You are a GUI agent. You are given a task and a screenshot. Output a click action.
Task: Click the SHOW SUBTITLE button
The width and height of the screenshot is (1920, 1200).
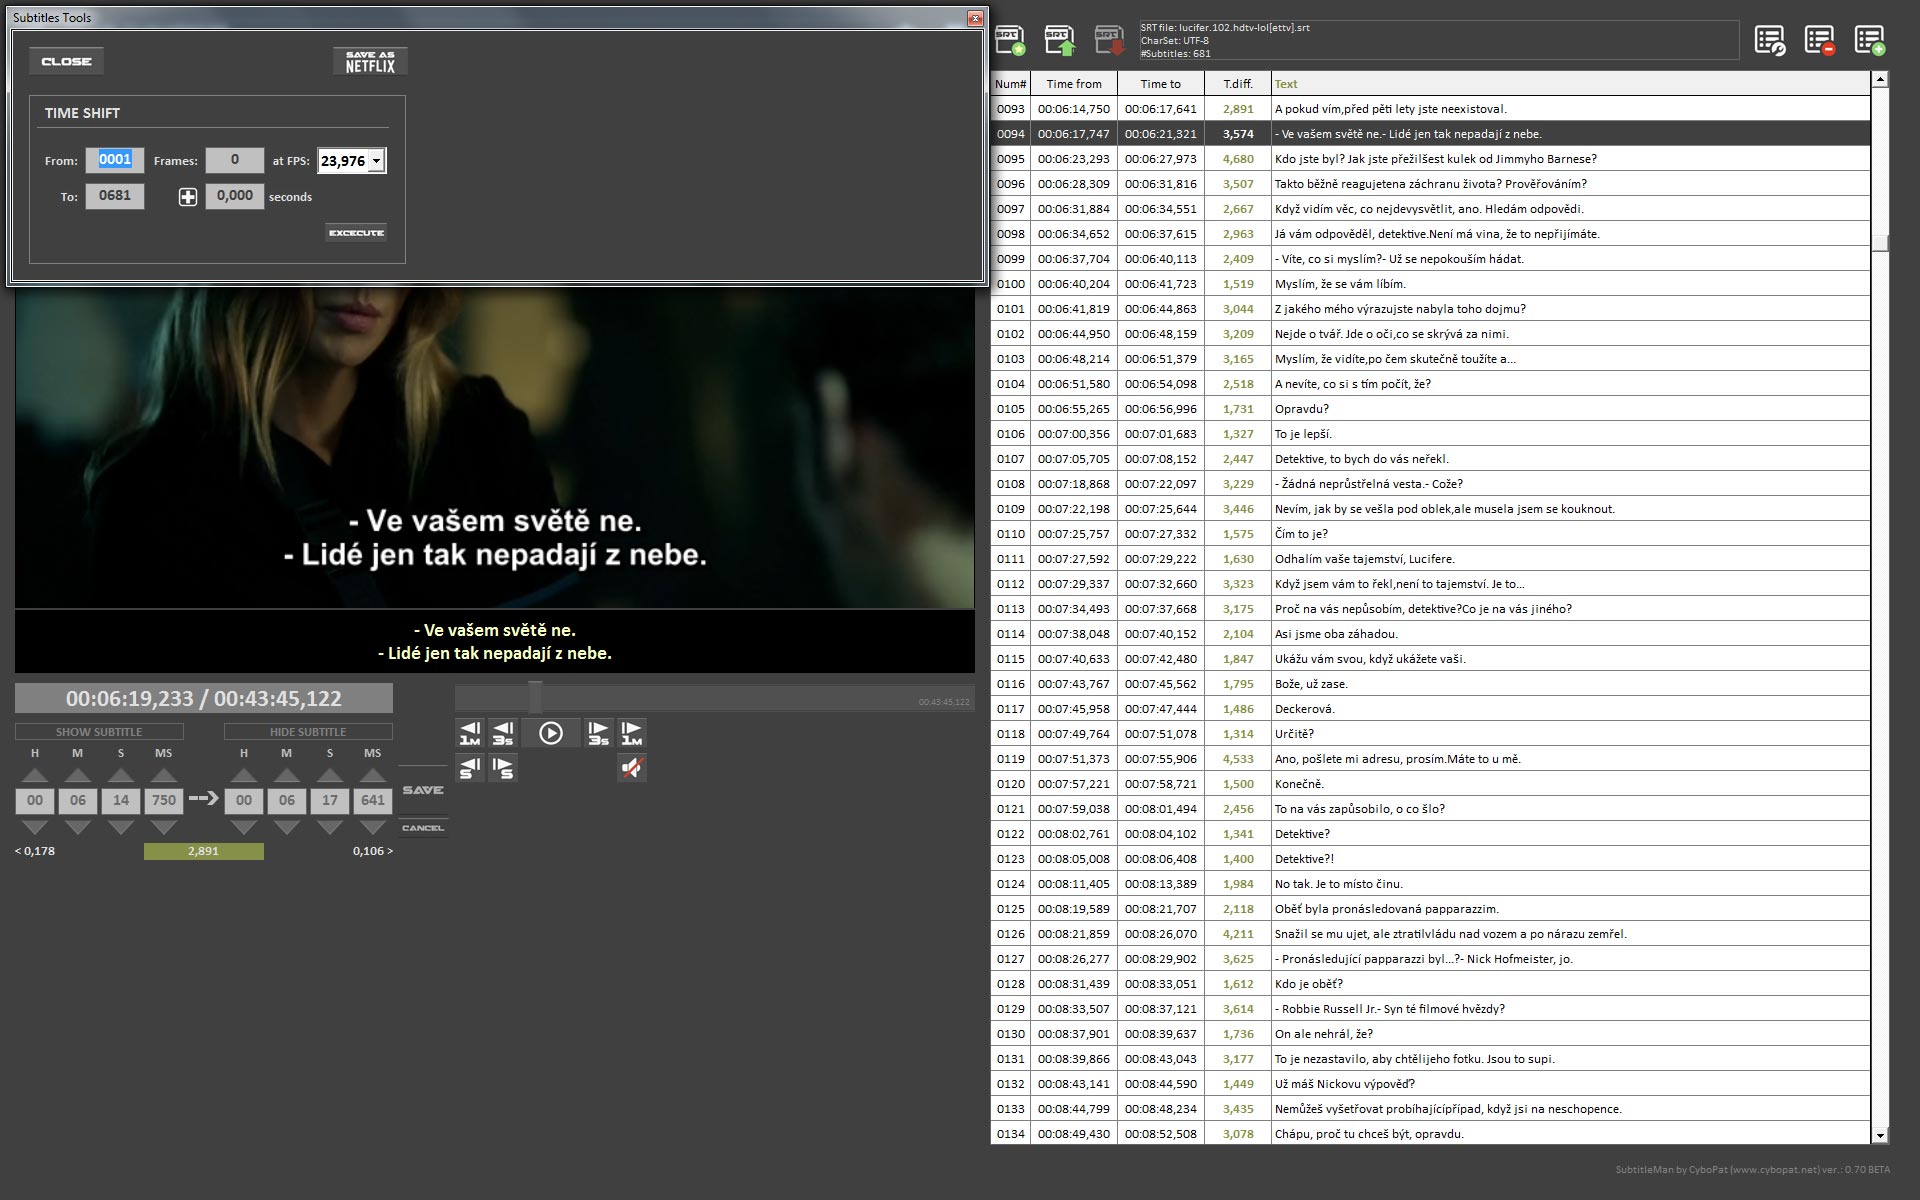point(99,732)
